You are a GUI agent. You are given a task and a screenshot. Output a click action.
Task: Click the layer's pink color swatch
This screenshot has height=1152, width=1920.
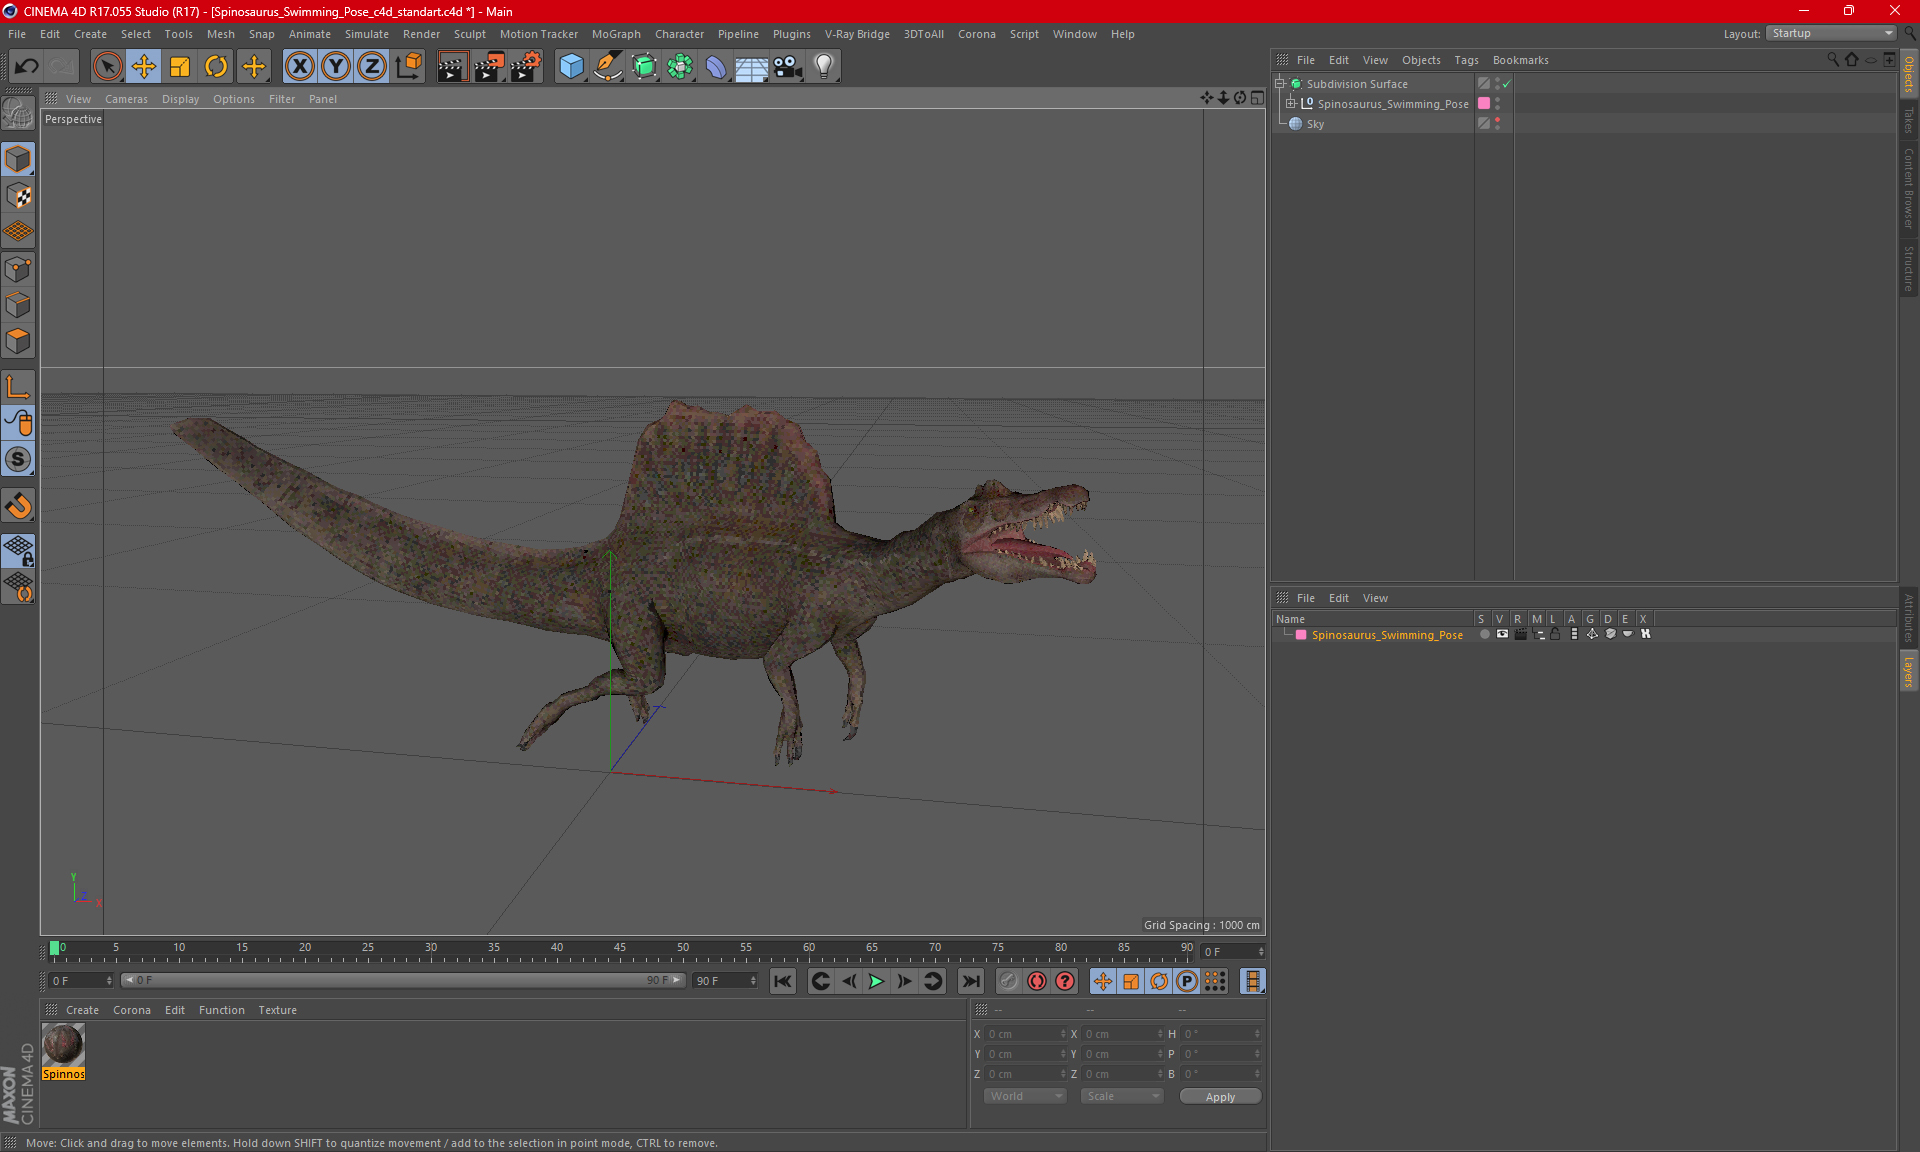click(x=1301, y=635)
